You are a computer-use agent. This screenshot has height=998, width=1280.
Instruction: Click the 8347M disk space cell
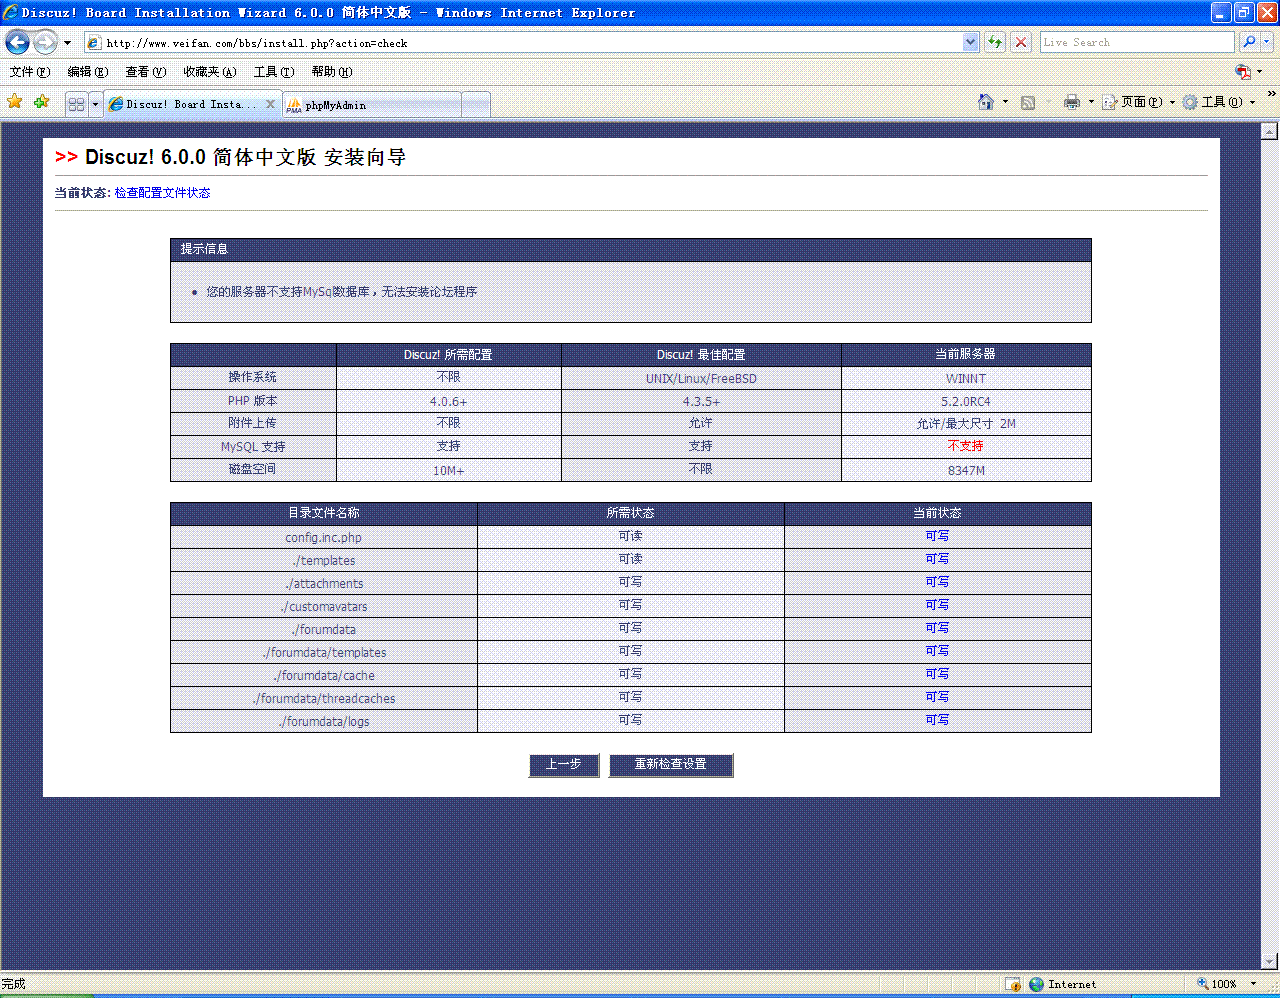click(966, 471)
